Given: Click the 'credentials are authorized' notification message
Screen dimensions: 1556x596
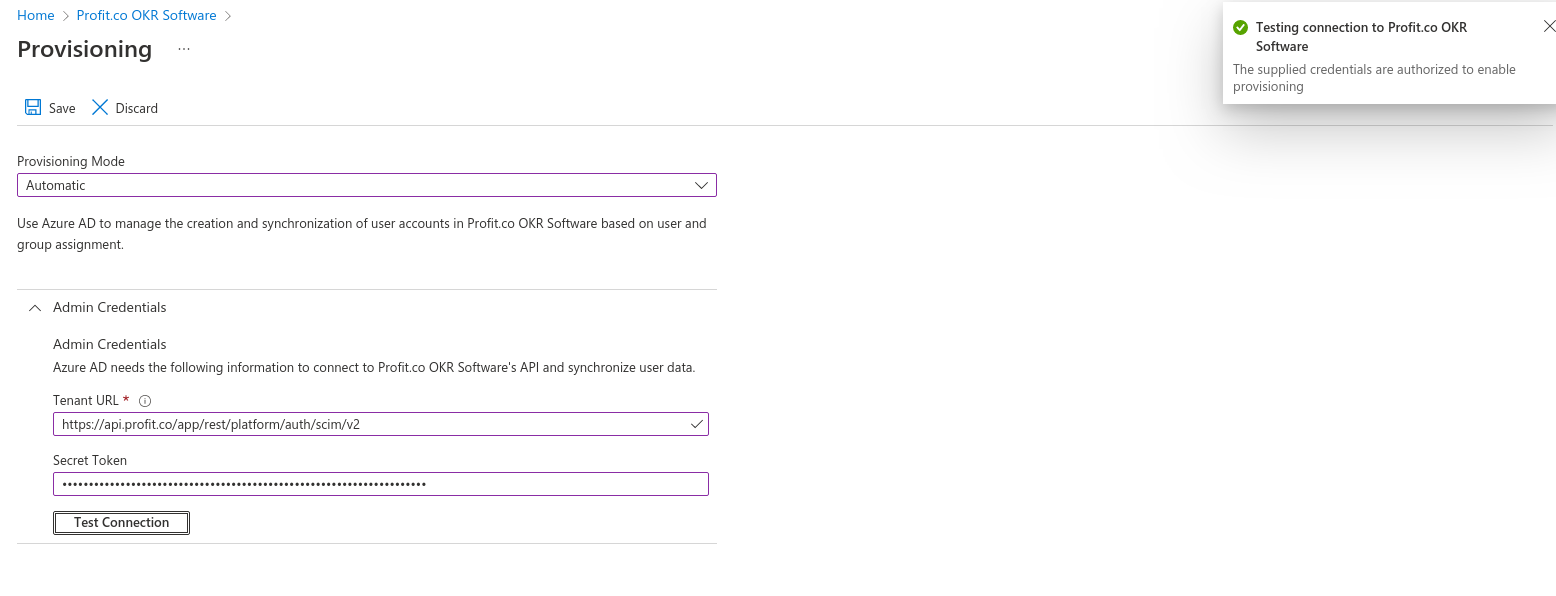Looking at the screenshot, I should tap(1374, 78).
